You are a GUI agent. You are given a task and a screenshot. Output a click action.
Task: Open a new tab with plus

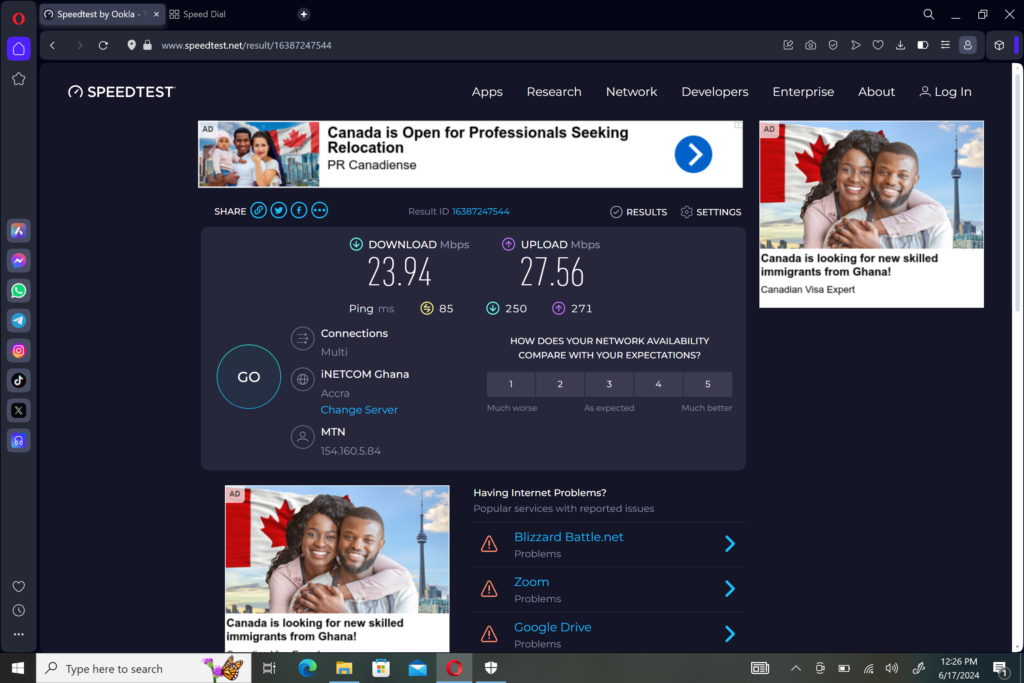[x=304, y=14]
